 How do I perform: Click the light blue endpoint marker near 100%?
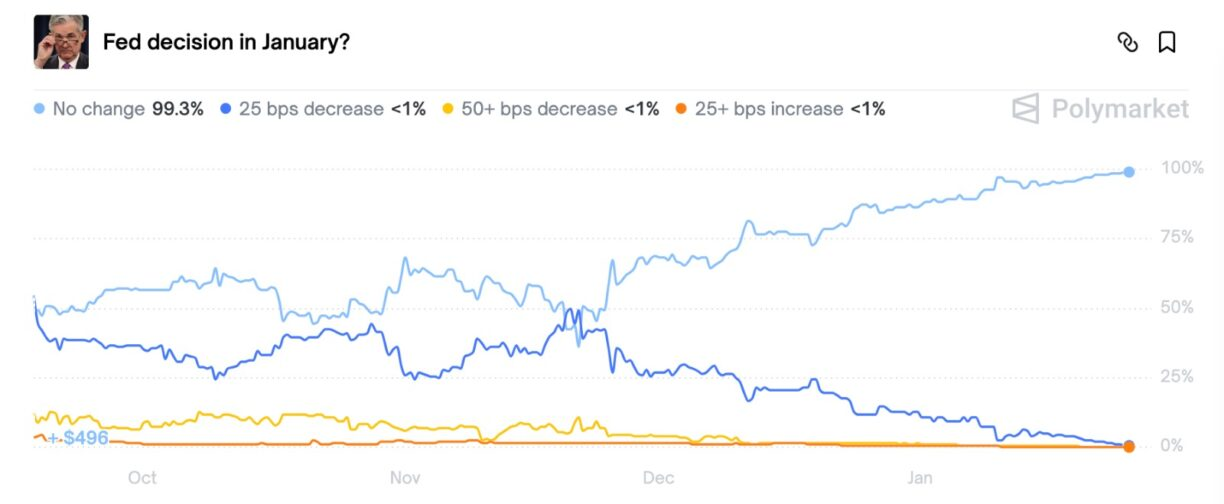coord(1129,172)
